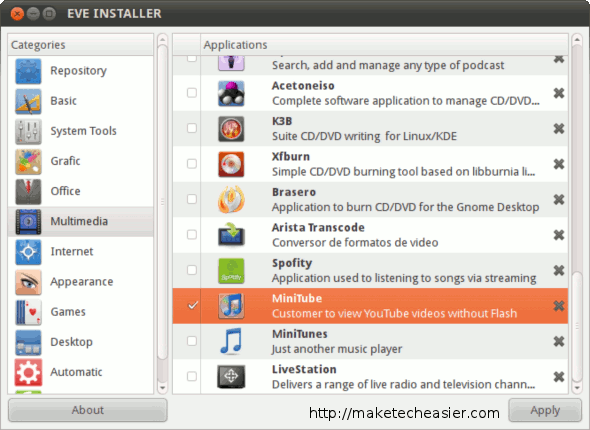Click the MiniTube application icon
Image resolution: width=590 pixels, height=430 pixels.
pos(231,306)
